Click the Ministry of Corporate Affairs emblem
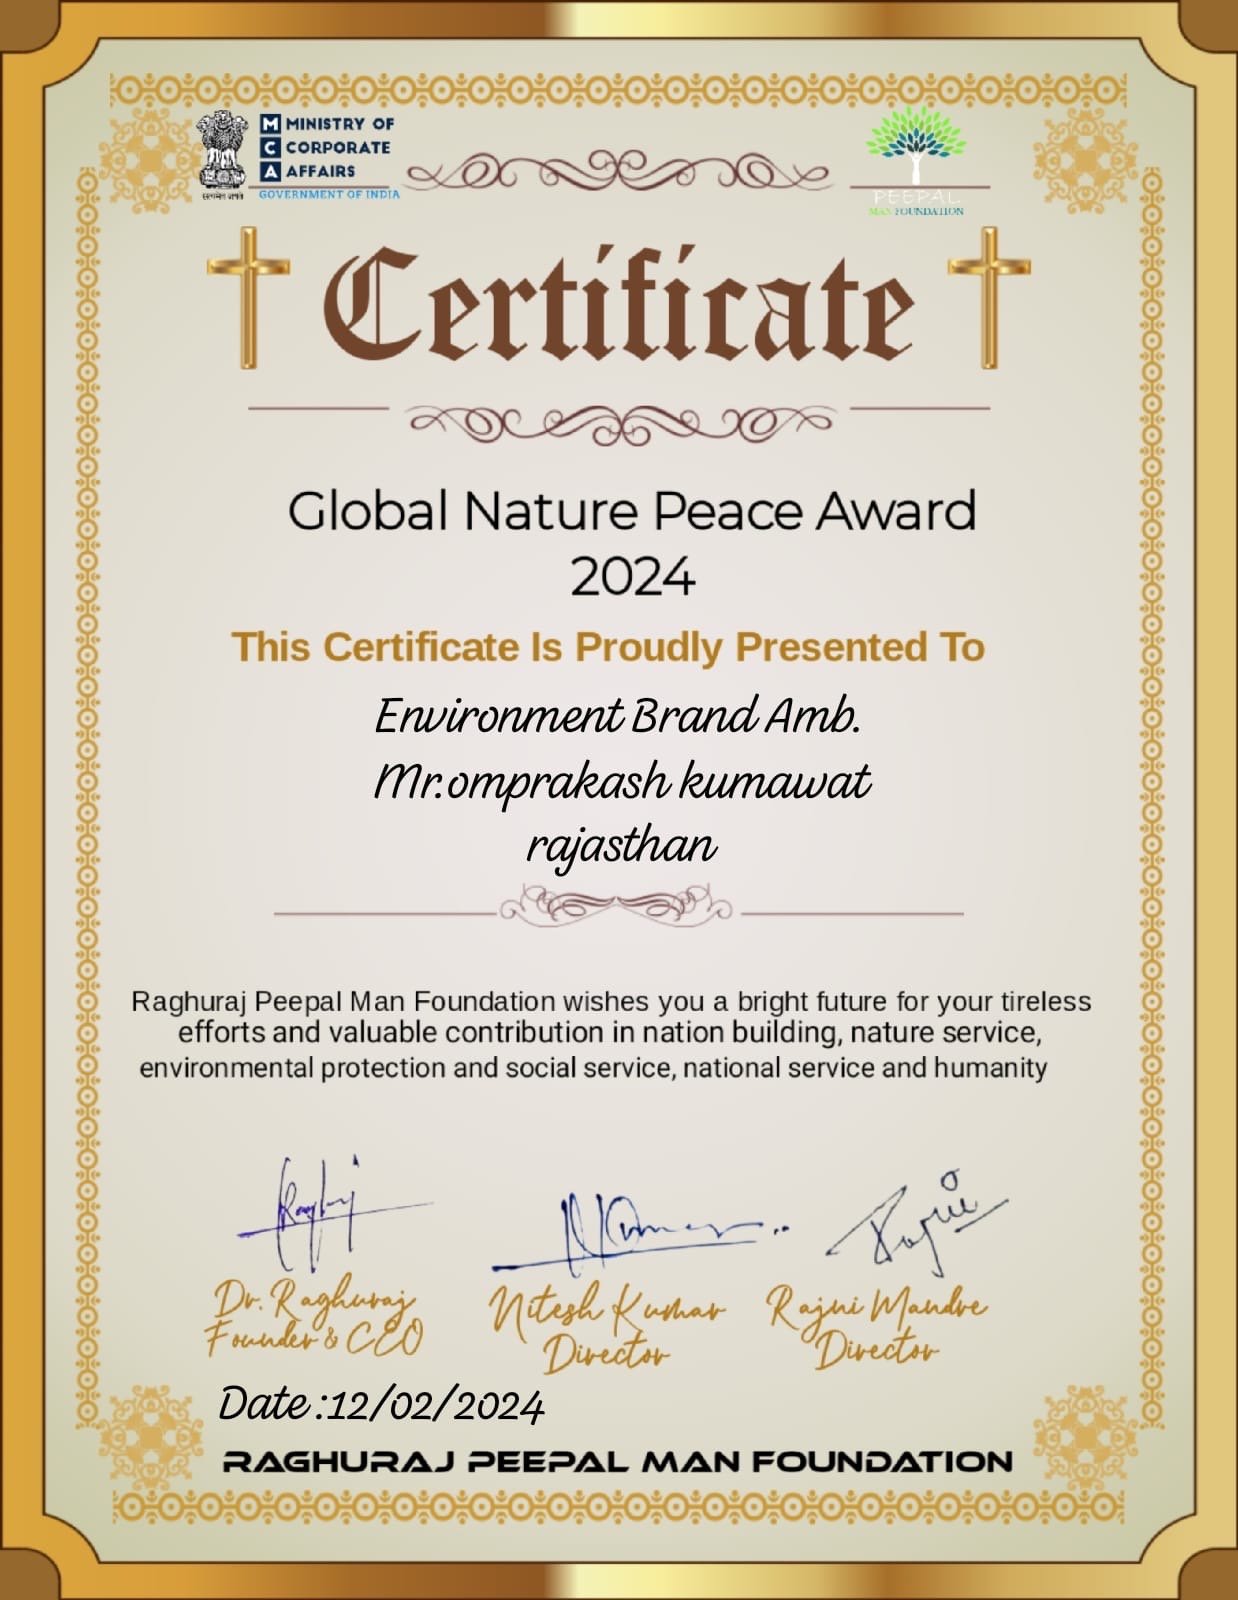The image size is (1238, 1600). click(x=223, y=155)
